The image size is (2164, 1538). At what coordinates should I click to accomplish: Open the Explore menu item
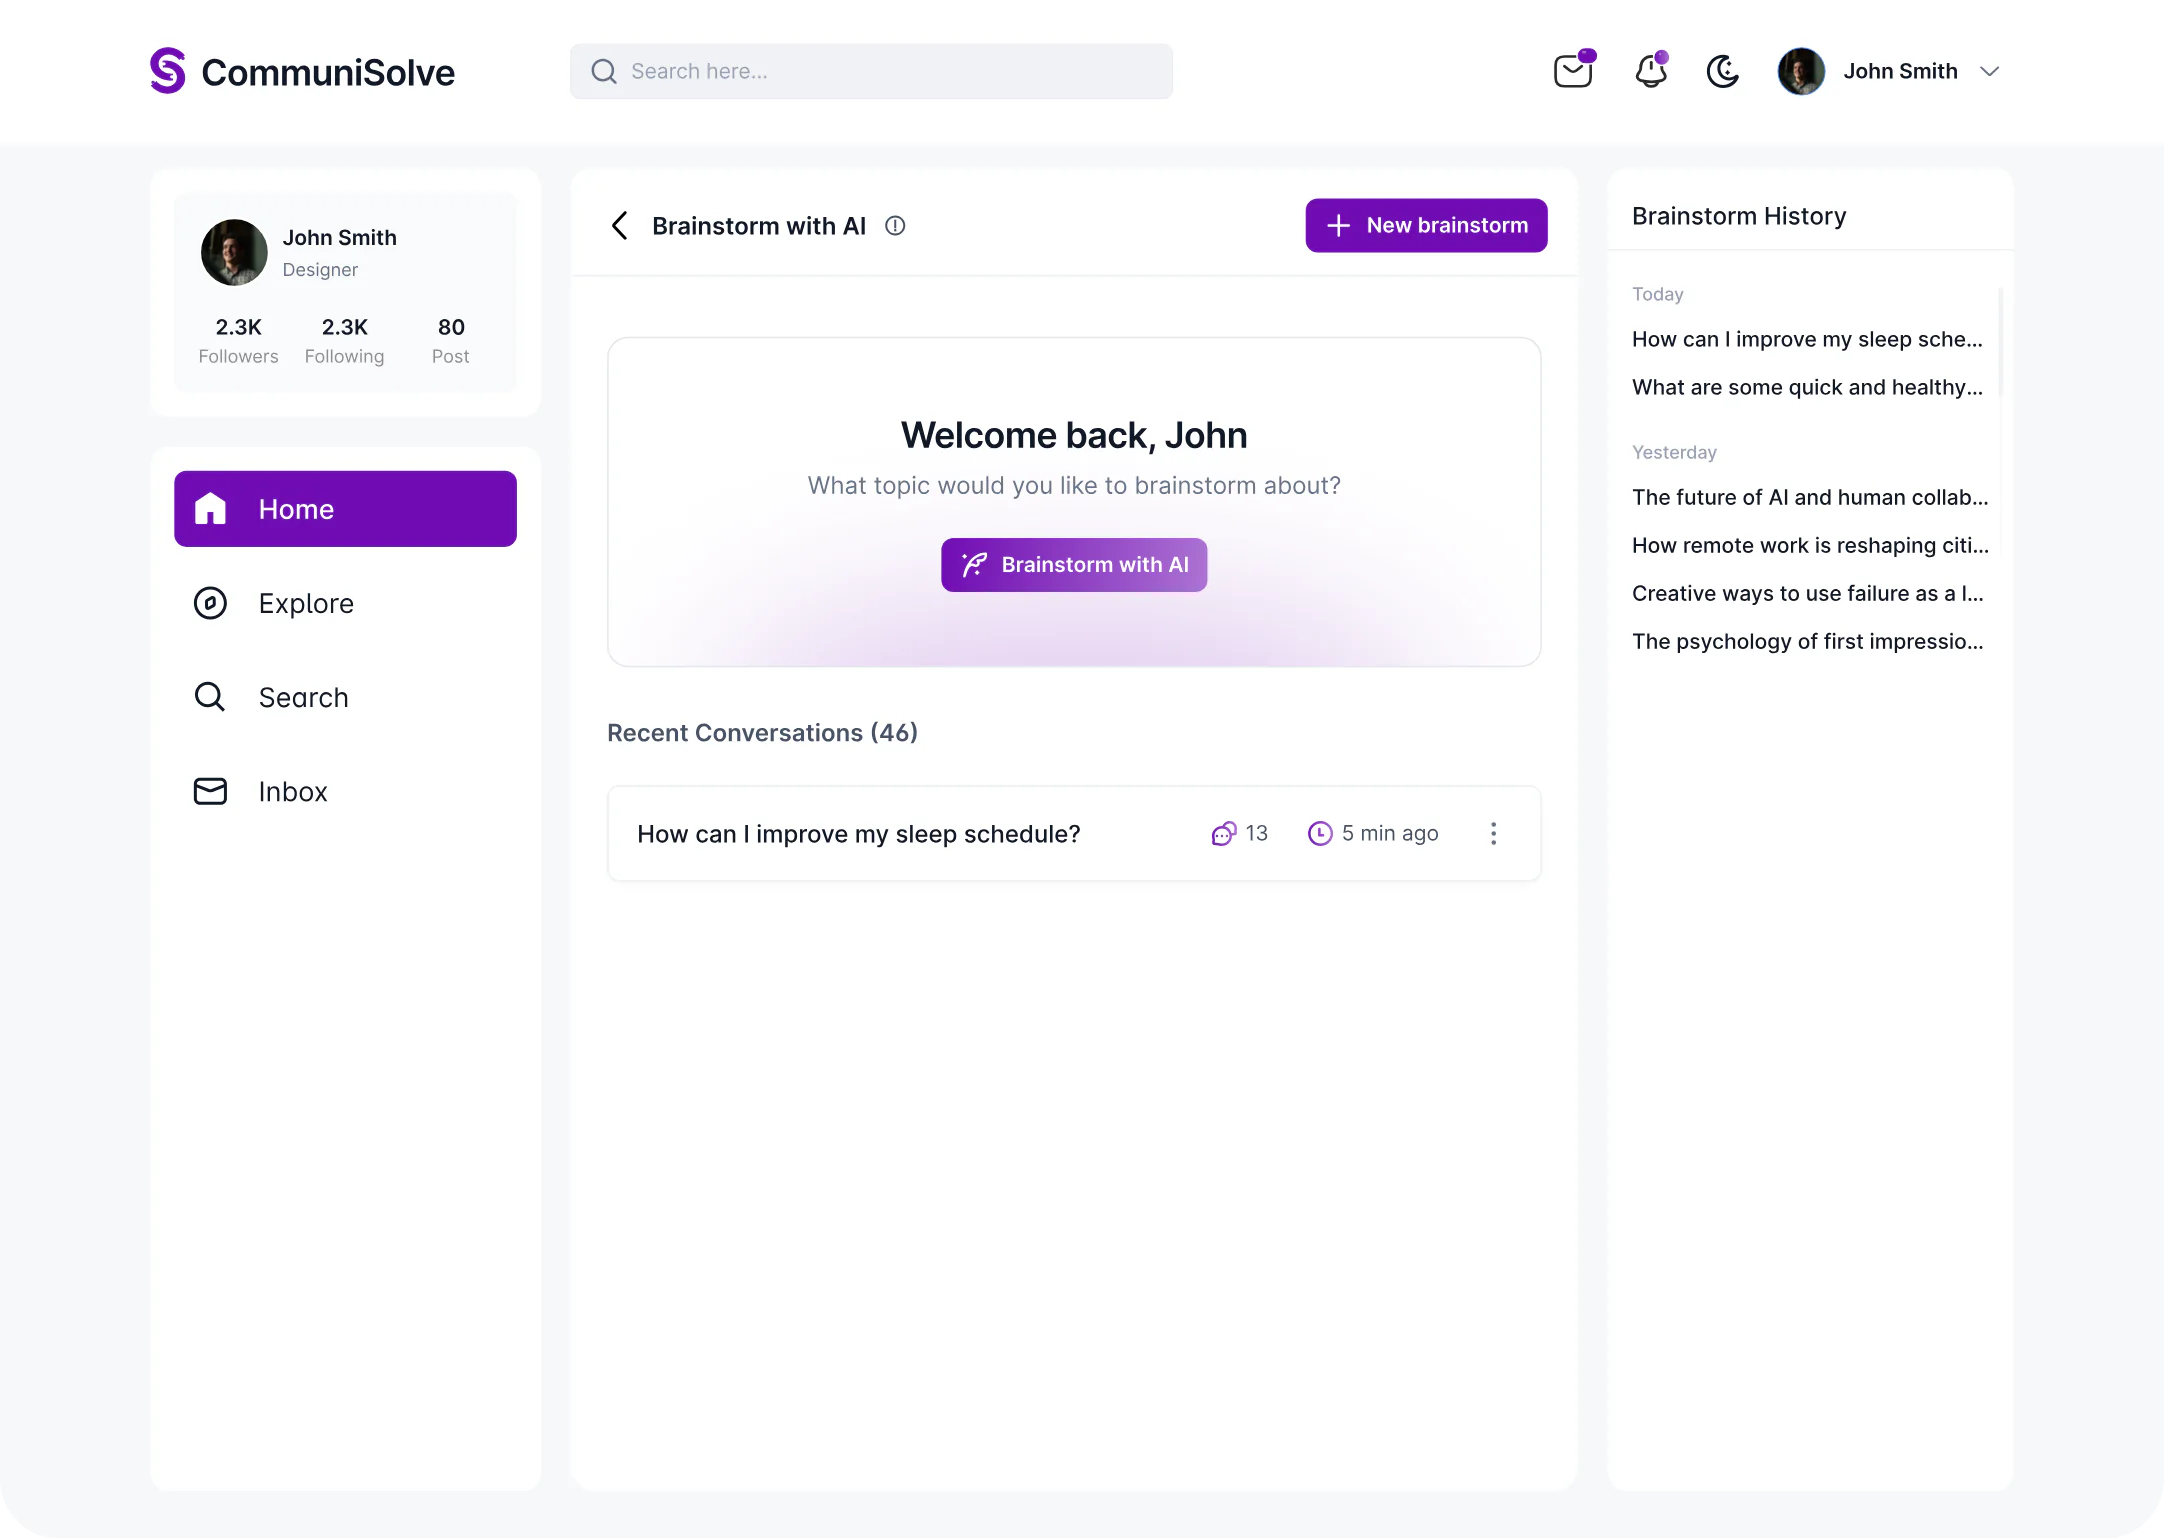click(x=345, y=603)
